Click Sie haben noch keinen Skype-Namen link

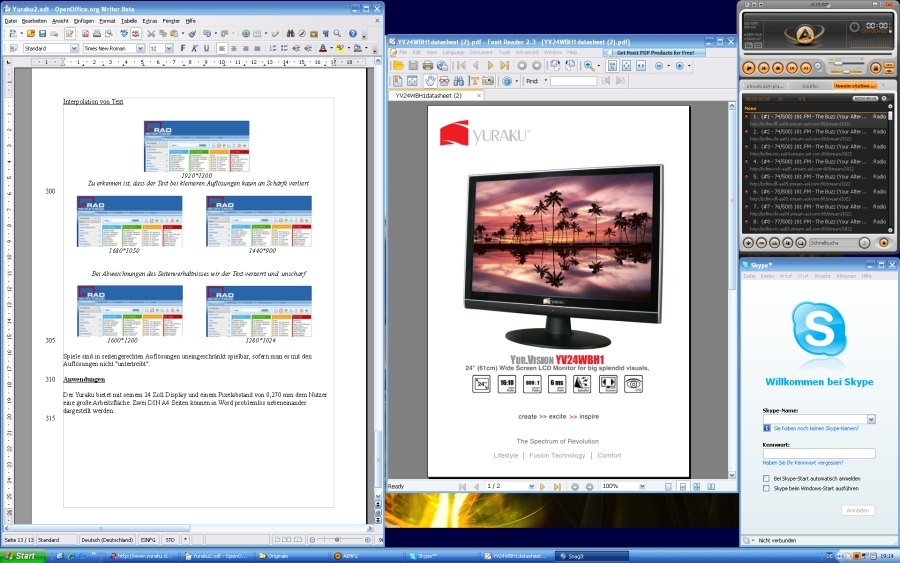tap(816, 429)
